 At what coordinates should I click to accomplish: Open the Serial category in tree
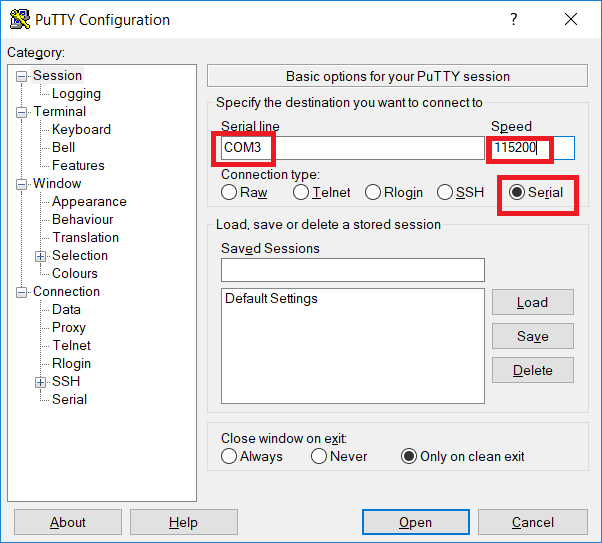coord(69,399)
